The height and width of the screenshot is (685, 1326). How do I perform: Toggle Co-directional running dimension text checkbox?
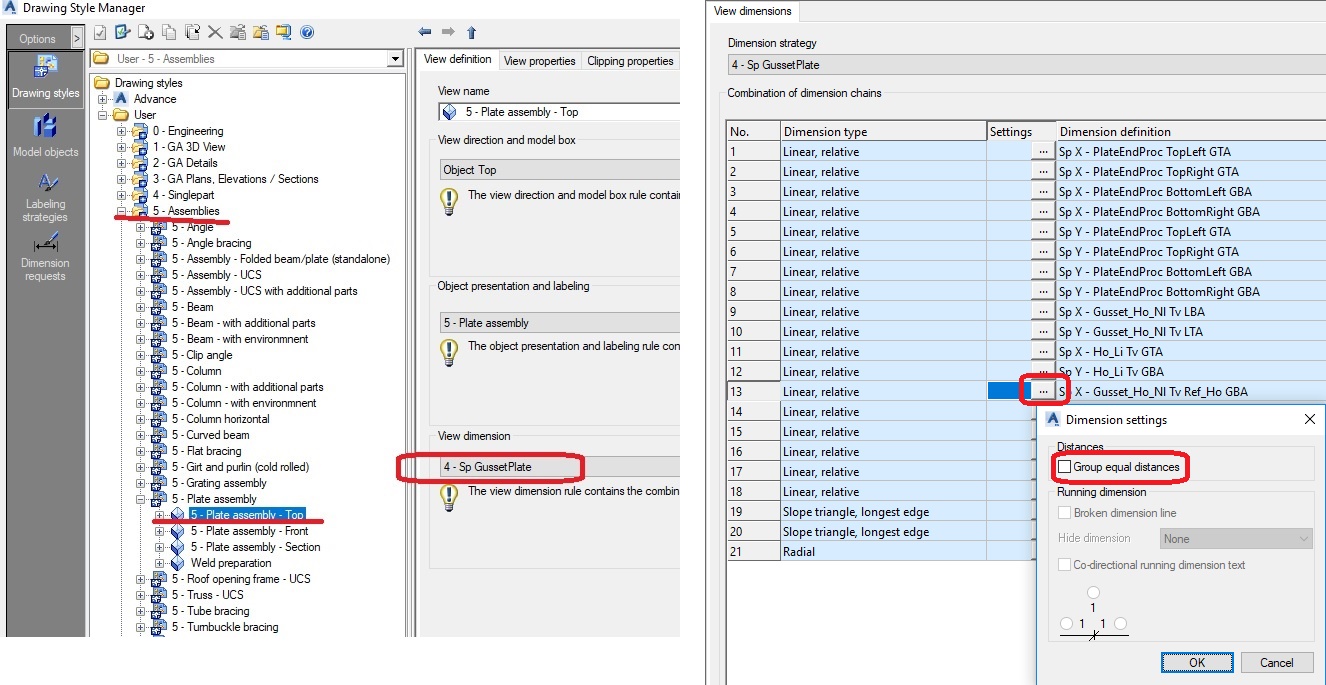tap(1065, 565)
